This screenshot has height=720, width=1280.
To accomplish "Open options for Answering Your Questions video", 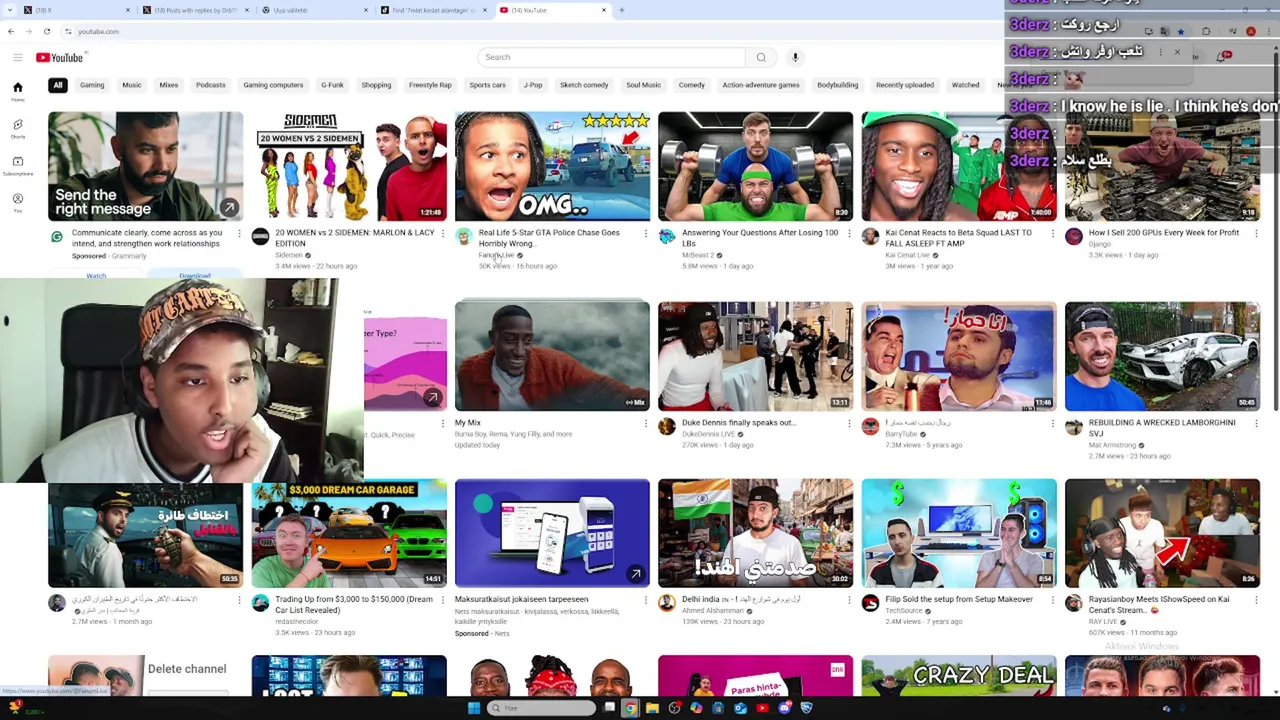I will coord(849,234).
